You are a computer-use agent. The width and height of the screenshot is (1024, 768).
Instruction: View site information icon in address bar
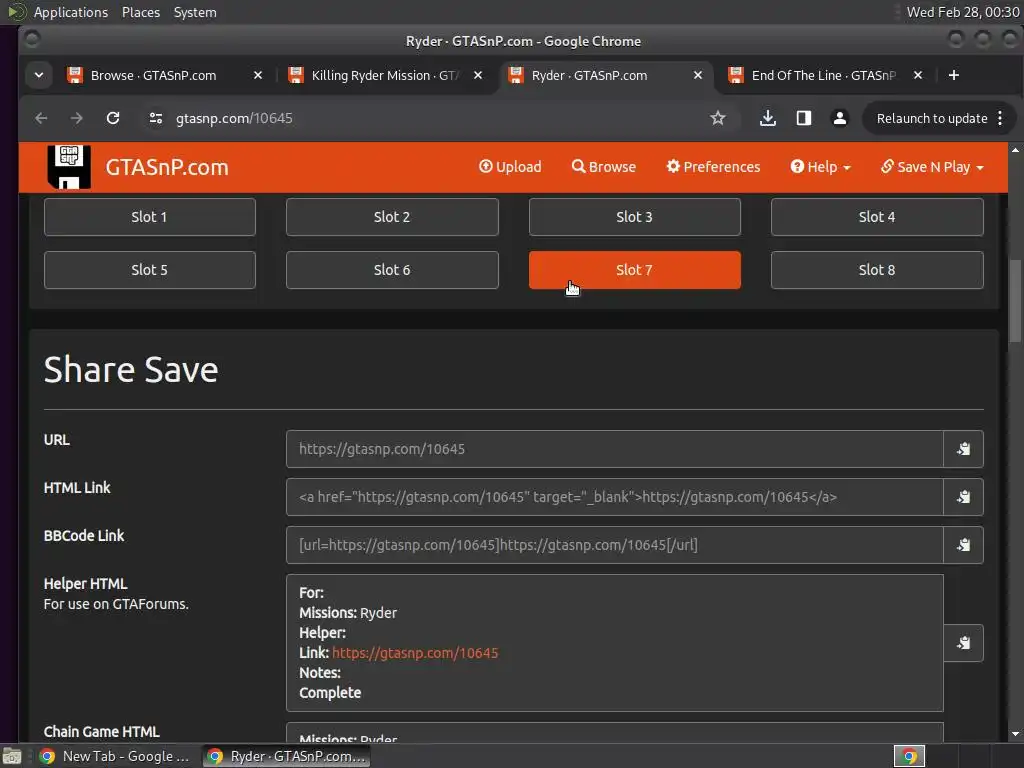click(155, 118)
